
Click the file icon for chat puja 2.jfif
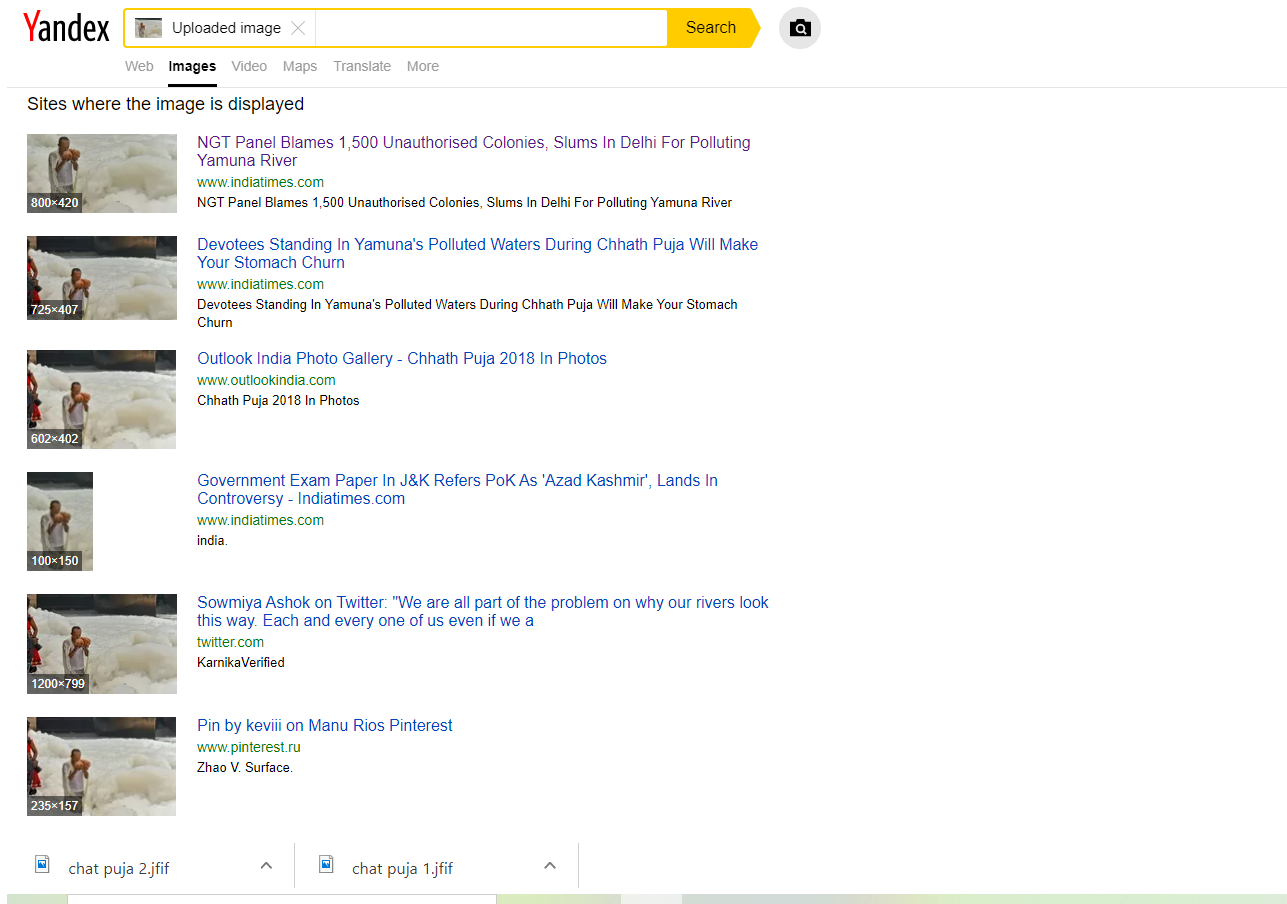pos(42,865)
